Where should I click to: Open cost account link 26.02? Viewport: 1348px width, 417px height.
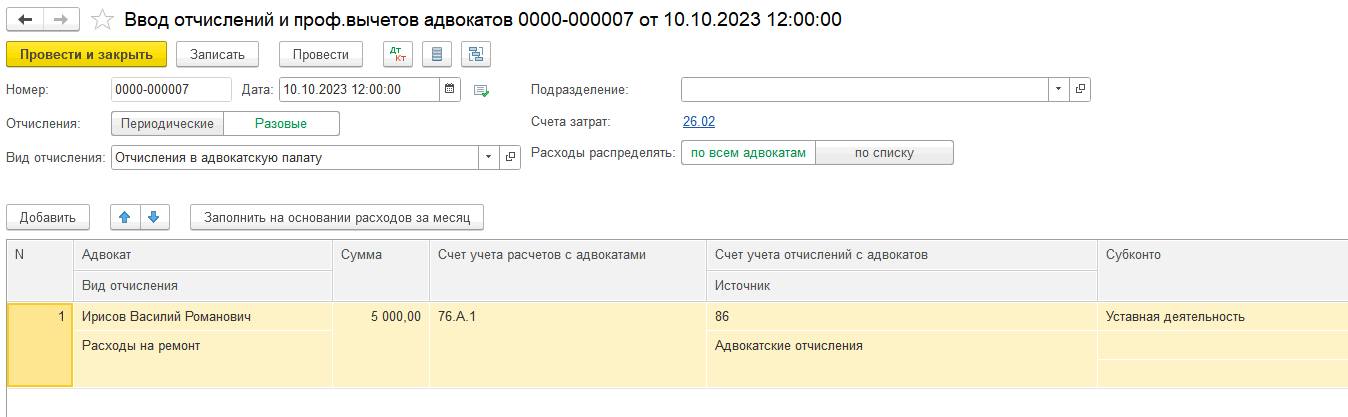tap(698, 122)
